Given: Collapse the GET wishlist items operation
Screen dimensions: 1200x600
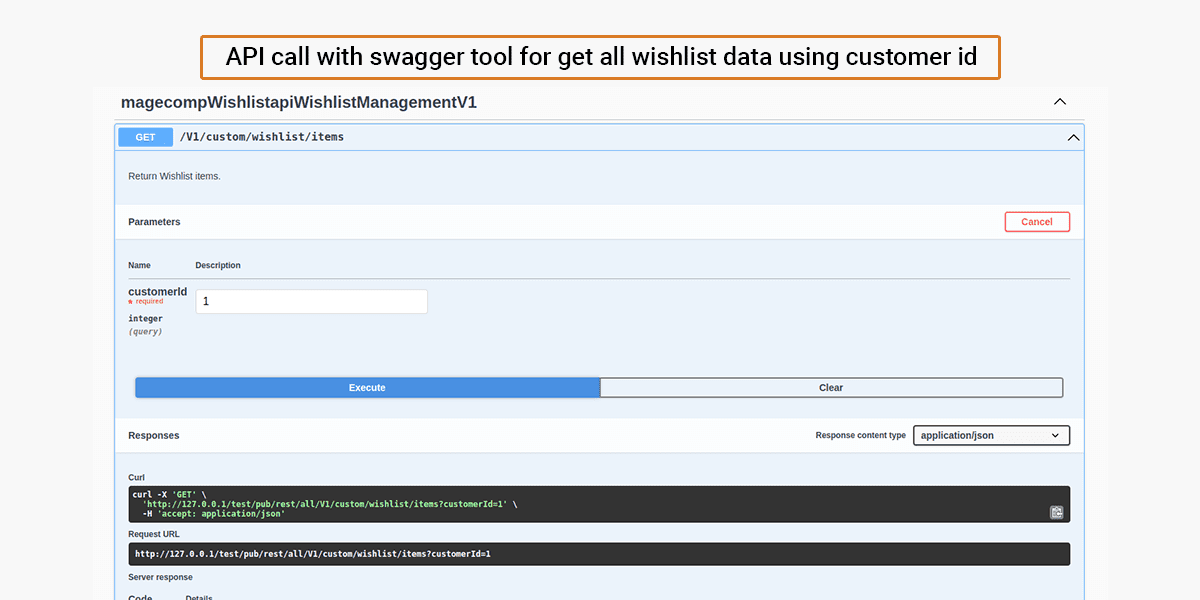Looking at the screenshot, I should coord(1073,137).
